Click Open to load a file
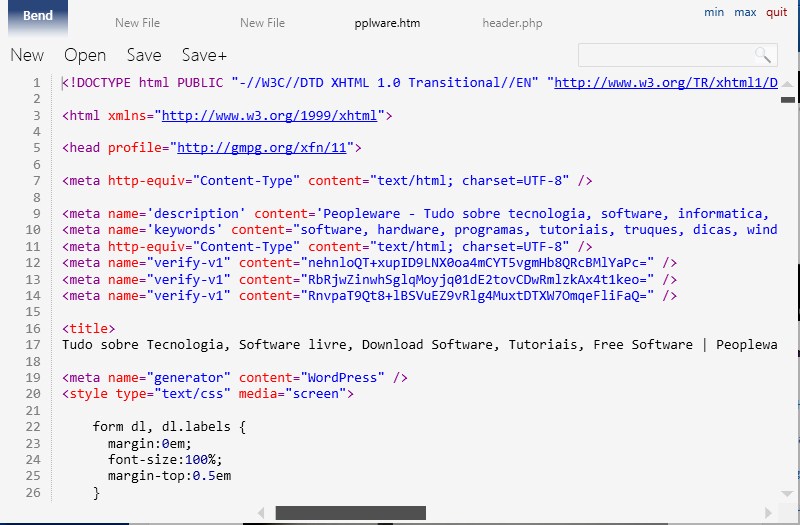 click(85, 55)
